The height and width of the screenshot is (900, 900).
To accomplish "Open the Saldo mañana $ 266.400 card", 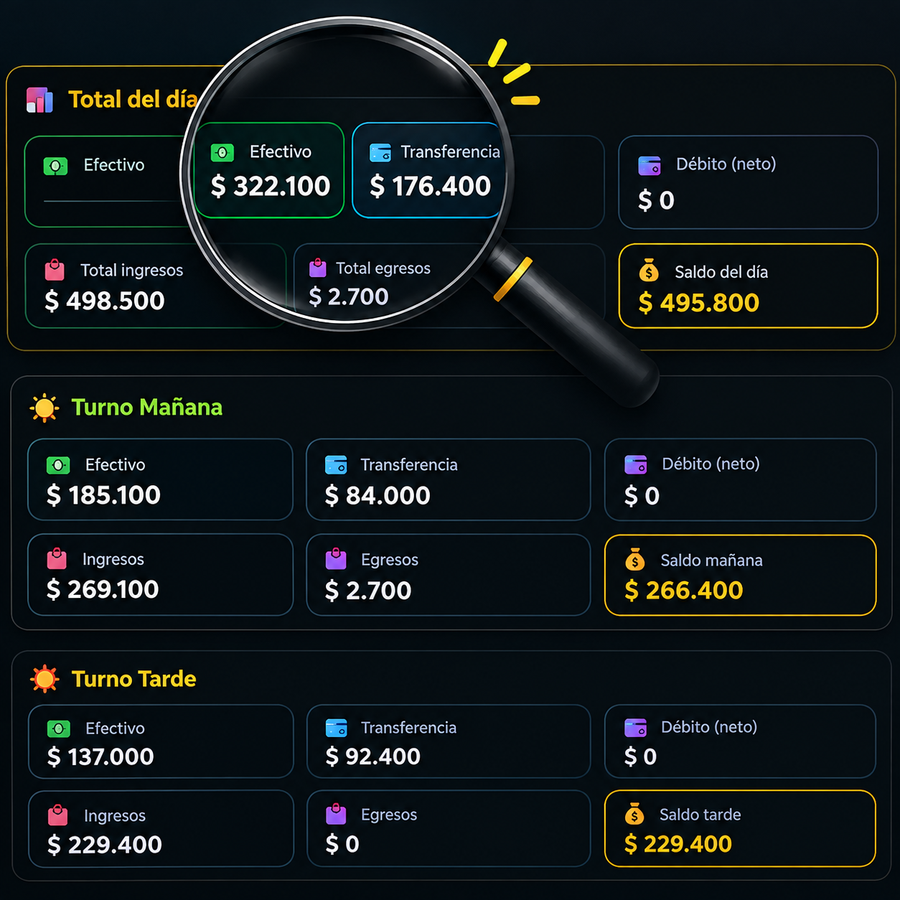I will pyautogui.click(x=740, y=575).
